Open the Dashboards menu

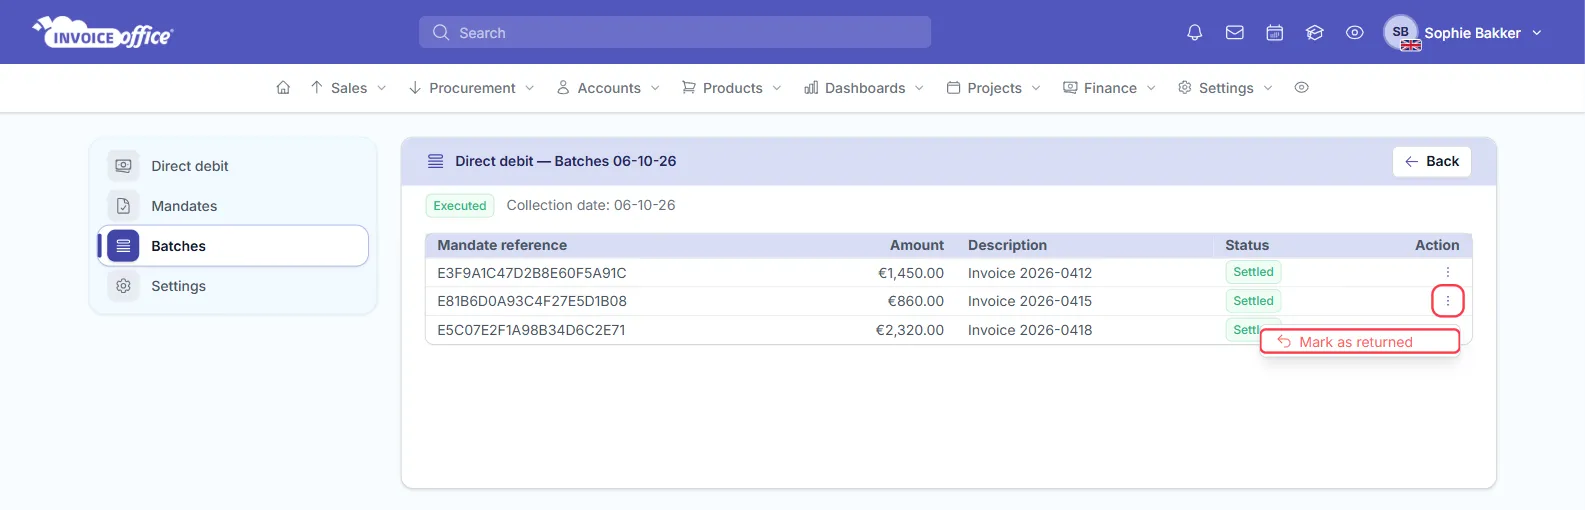pyautogui.click(x=864, y=88)
